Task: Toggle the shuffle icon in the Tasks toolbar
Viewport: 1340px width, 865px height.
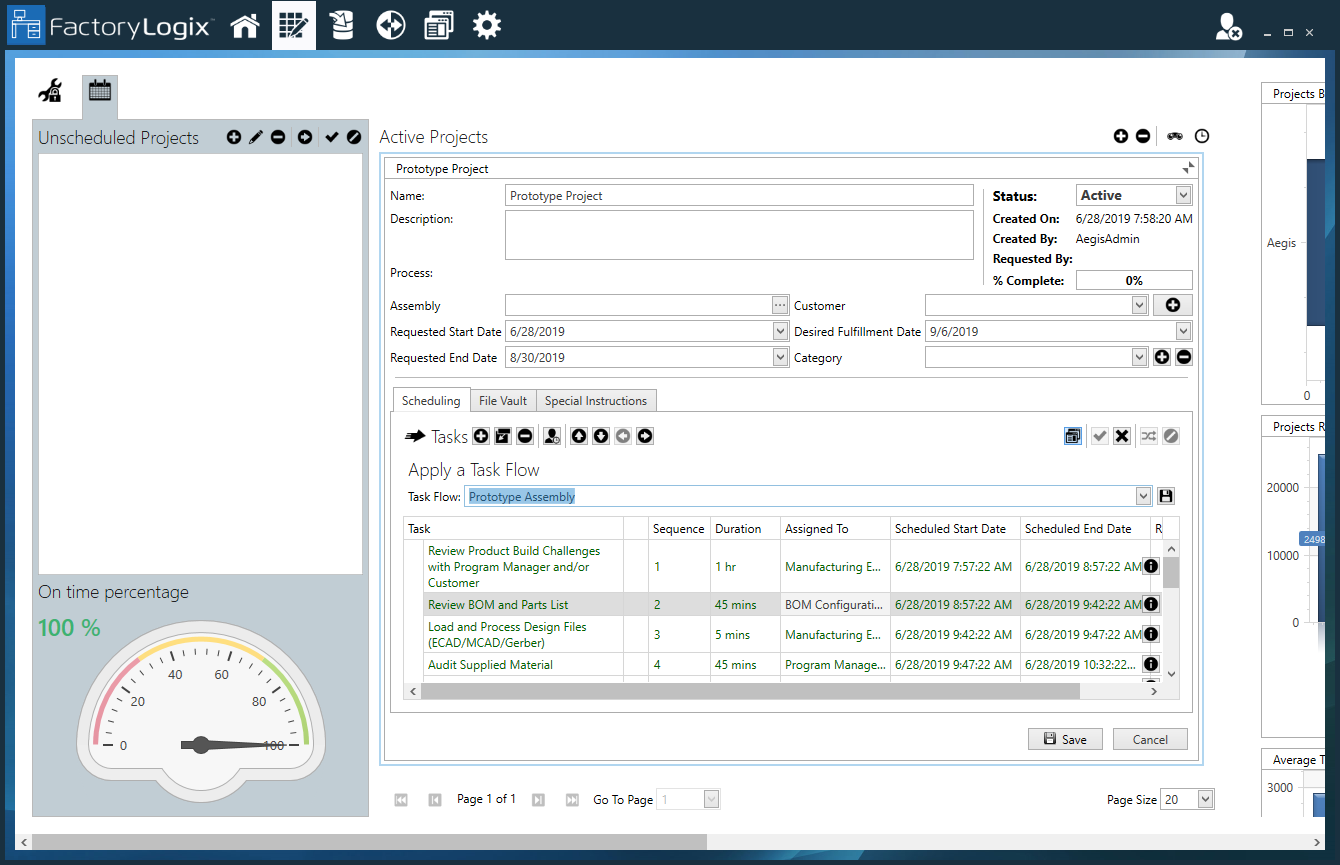Action: coord(1147,436)
